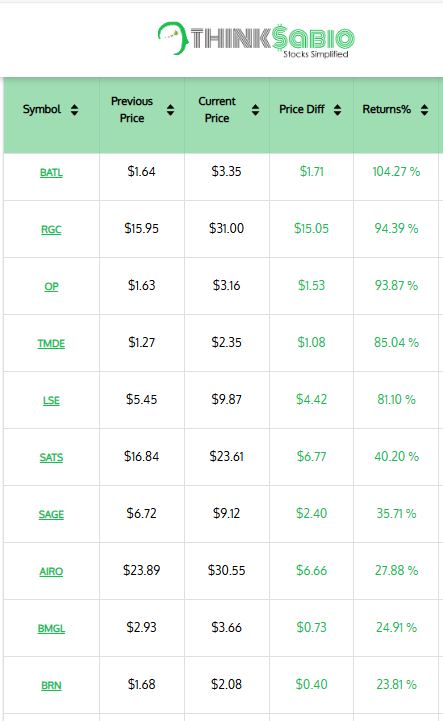Sort by Returns% arrows

(x=424, y=110)
